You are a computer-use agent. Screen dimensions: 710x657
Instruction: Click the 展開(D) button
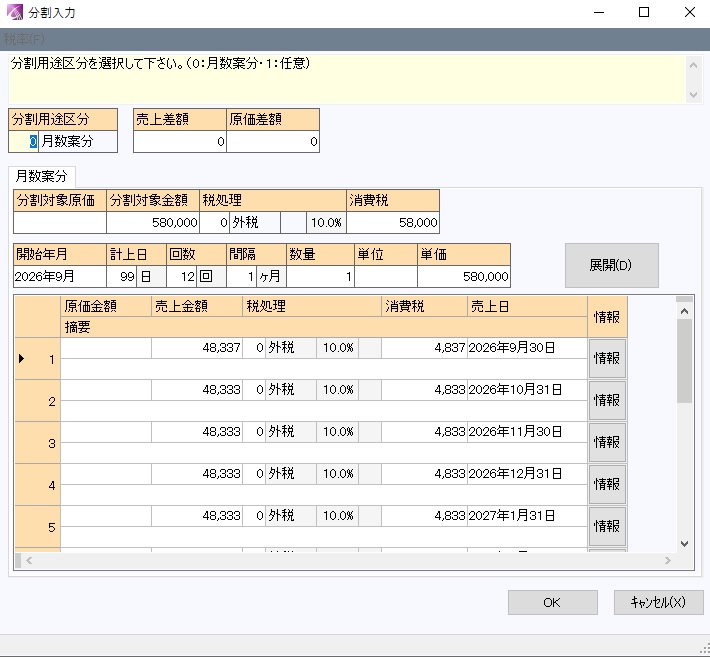pyautogui.click(x=611, y=265)
